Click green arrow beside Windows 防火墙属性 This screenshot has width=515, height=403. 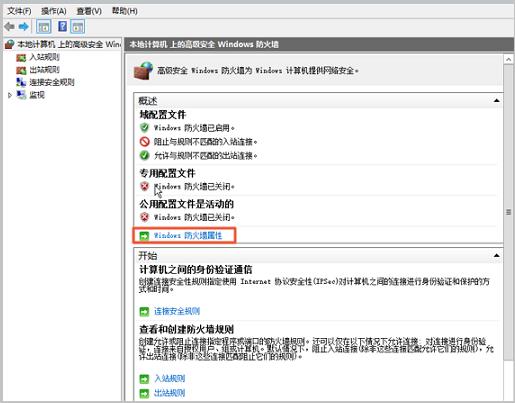(x=144, y=236)
